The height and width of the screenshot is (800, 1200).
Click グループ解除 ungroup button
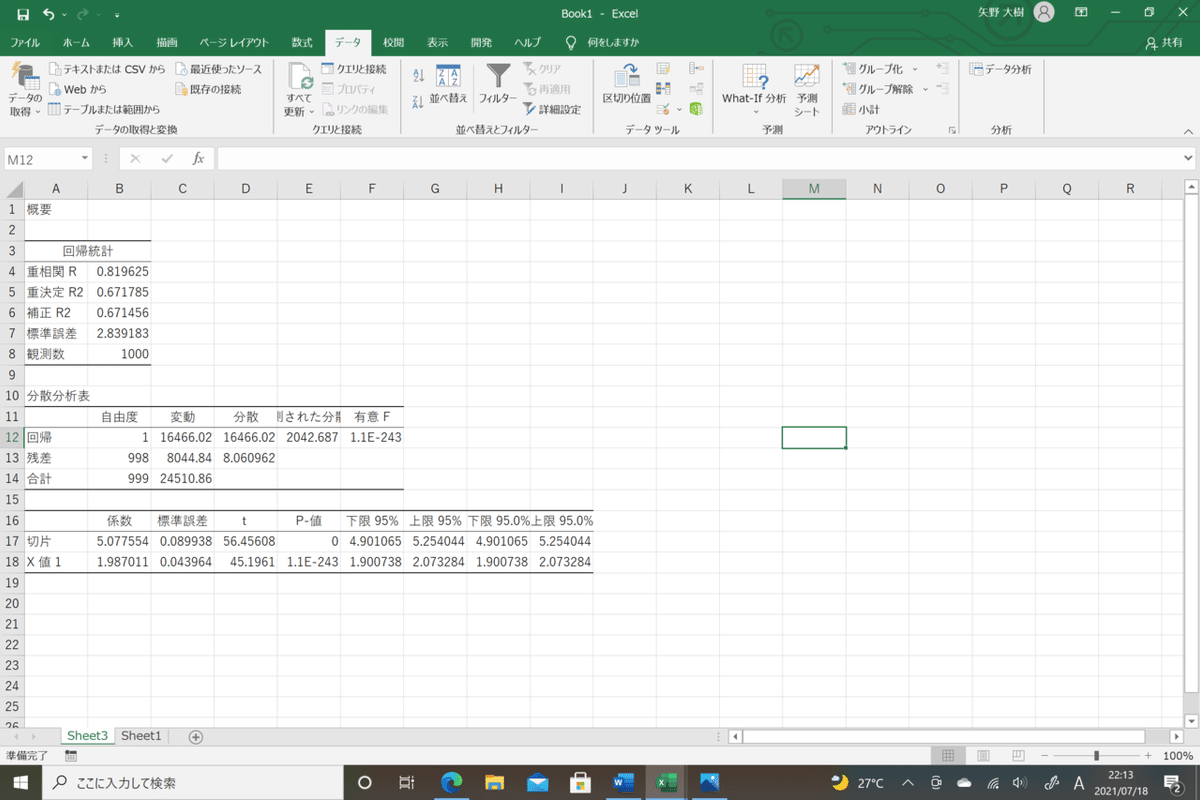(878, 89)
